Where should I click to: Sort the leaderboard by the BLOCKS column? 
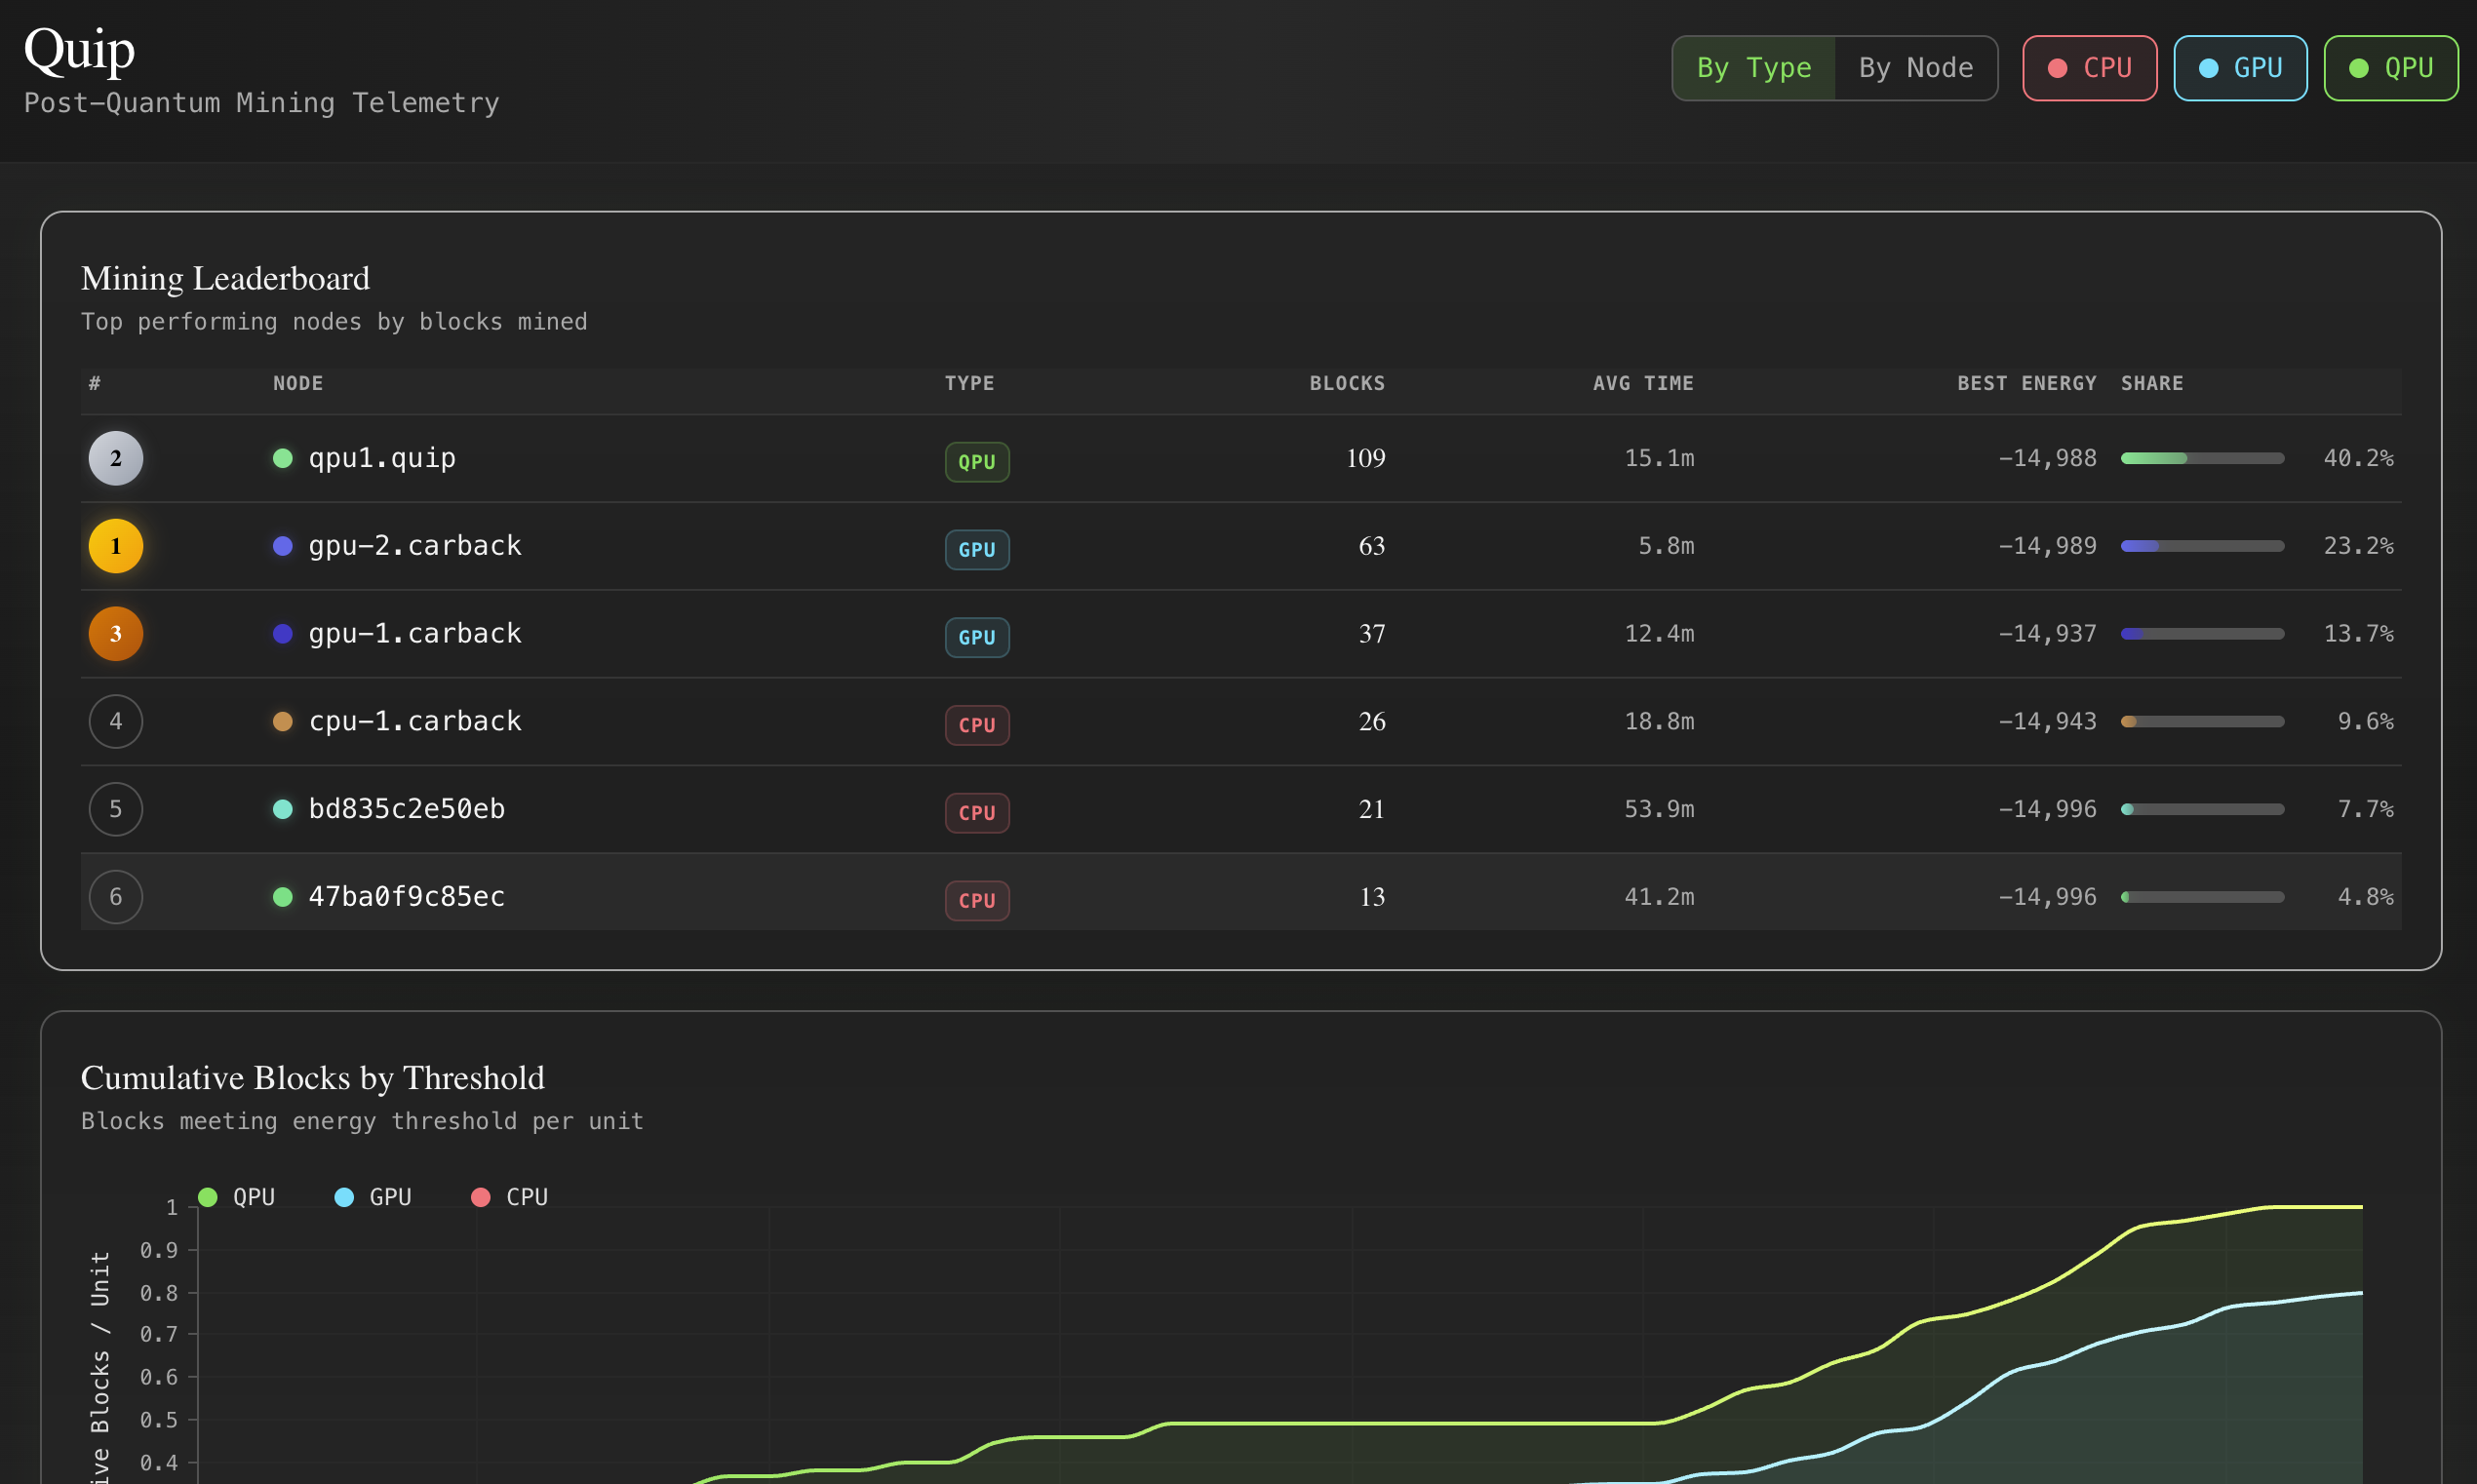1347,383
